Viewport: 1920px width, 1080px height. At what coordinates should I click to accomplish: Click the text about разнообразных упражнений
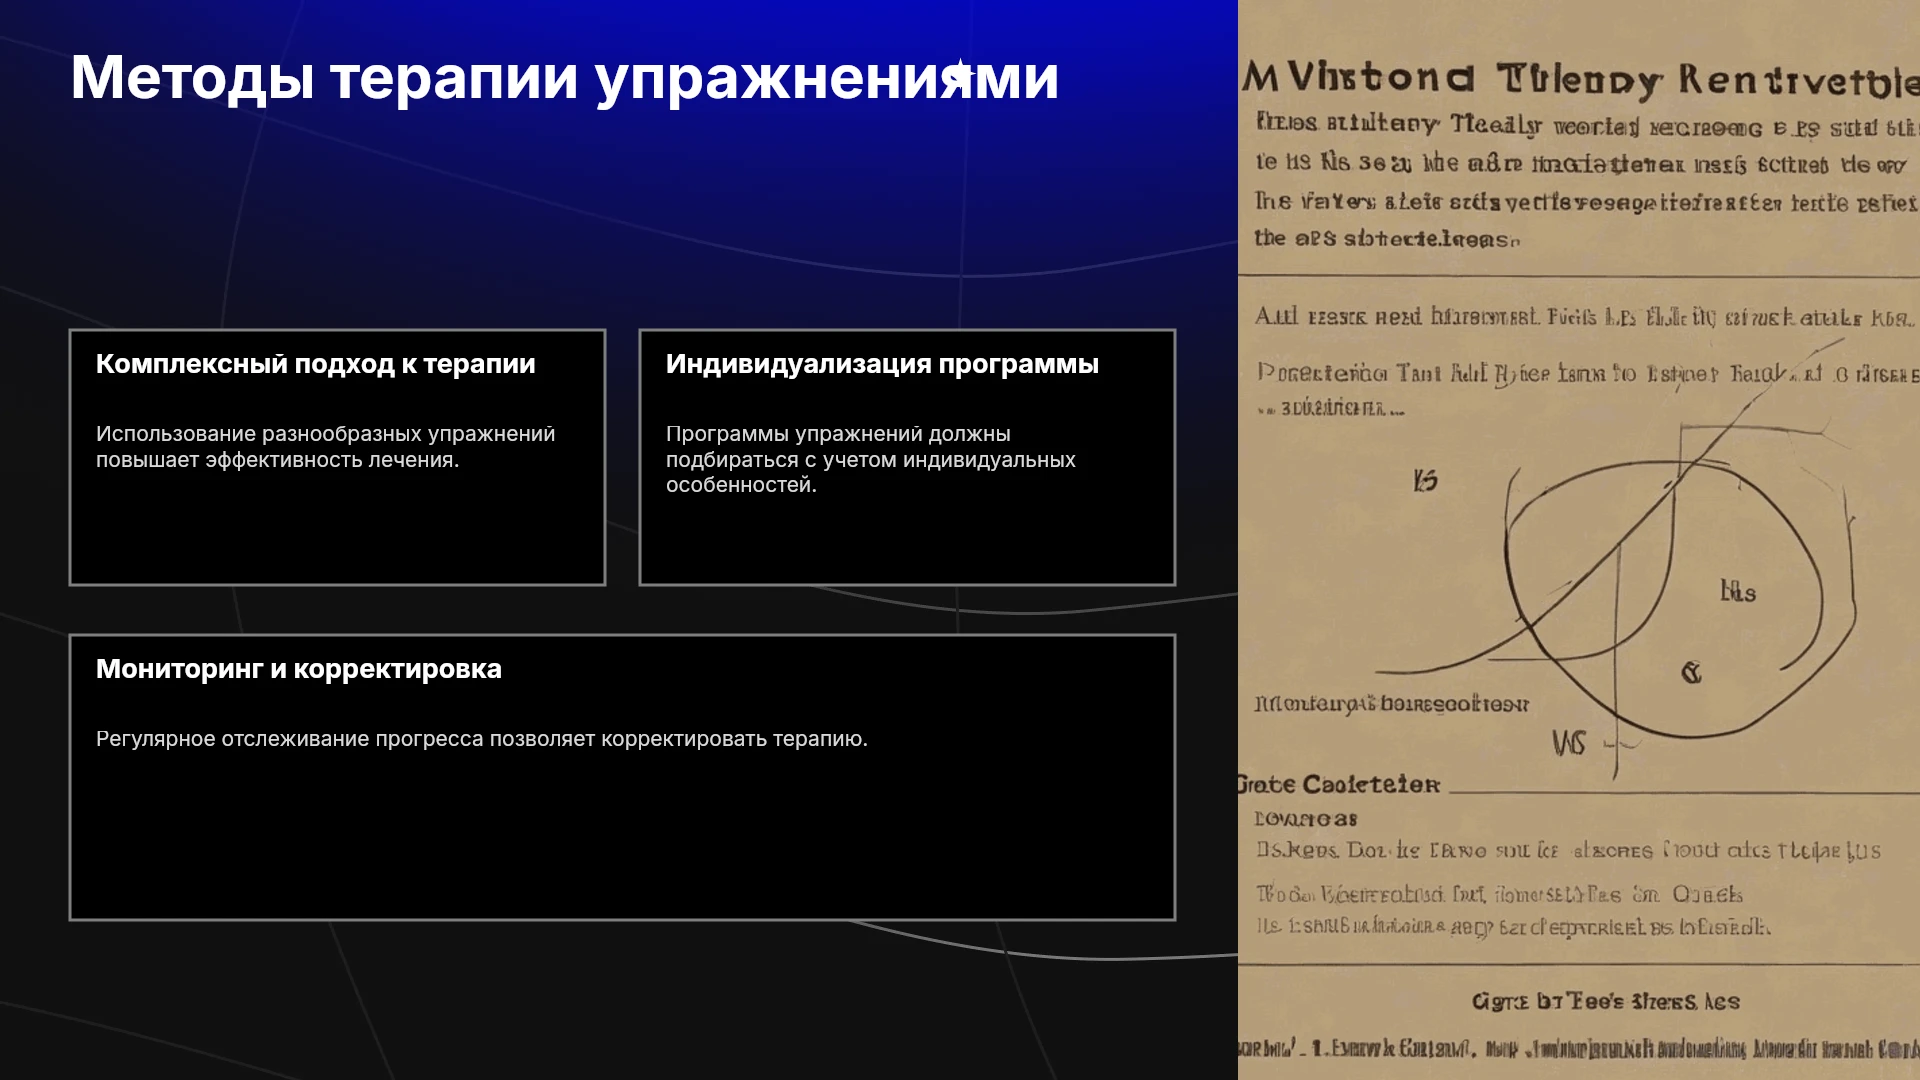point(325,447)
